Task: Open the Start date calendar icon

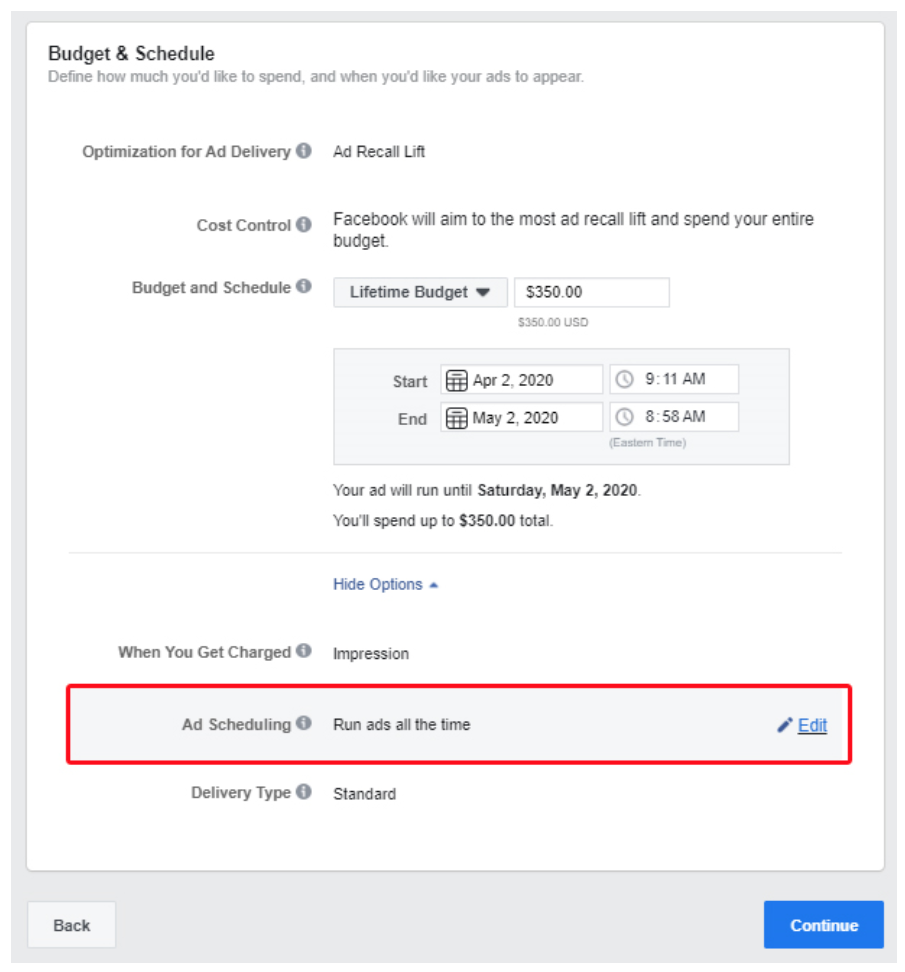Action: (457, 380)
